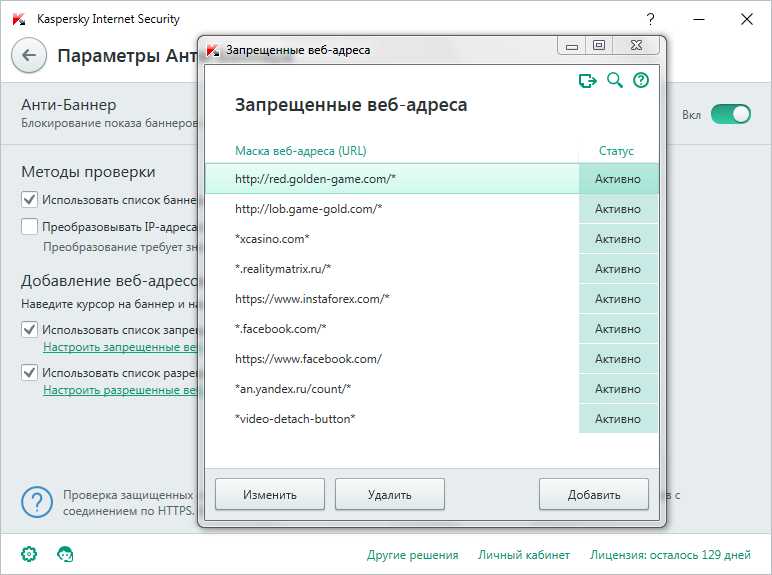Enable IP address conversion checkbox
This screenshot has width=772, height=575.
[30, 227]
